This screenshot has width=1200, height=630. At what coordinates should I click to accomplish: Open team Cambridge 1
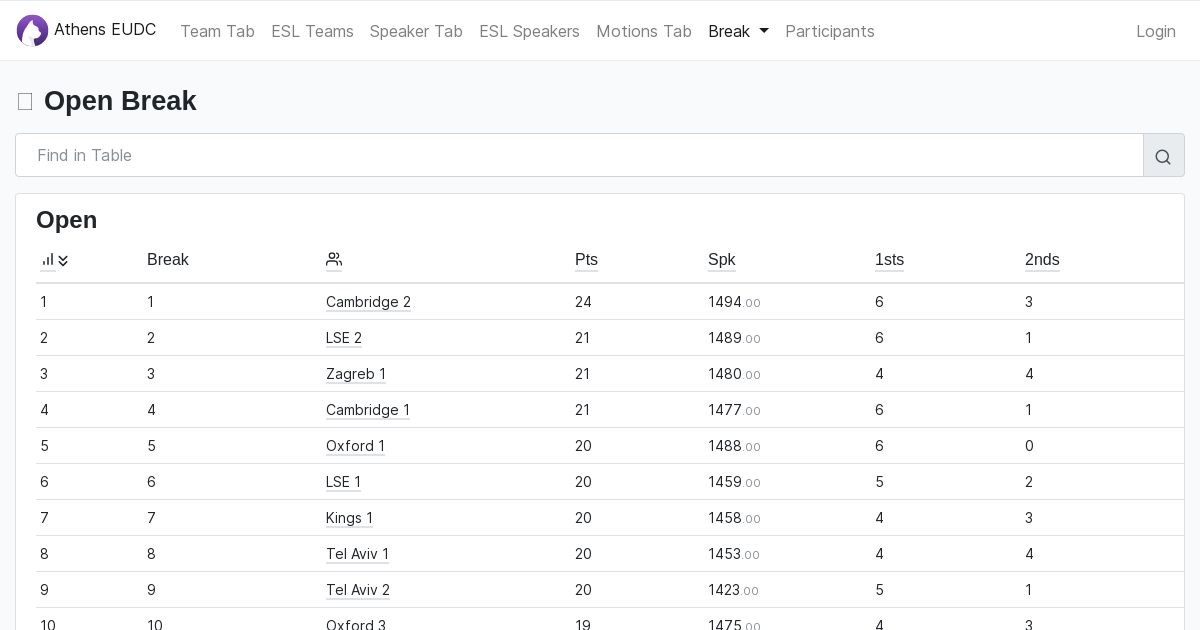click(368, 410)
